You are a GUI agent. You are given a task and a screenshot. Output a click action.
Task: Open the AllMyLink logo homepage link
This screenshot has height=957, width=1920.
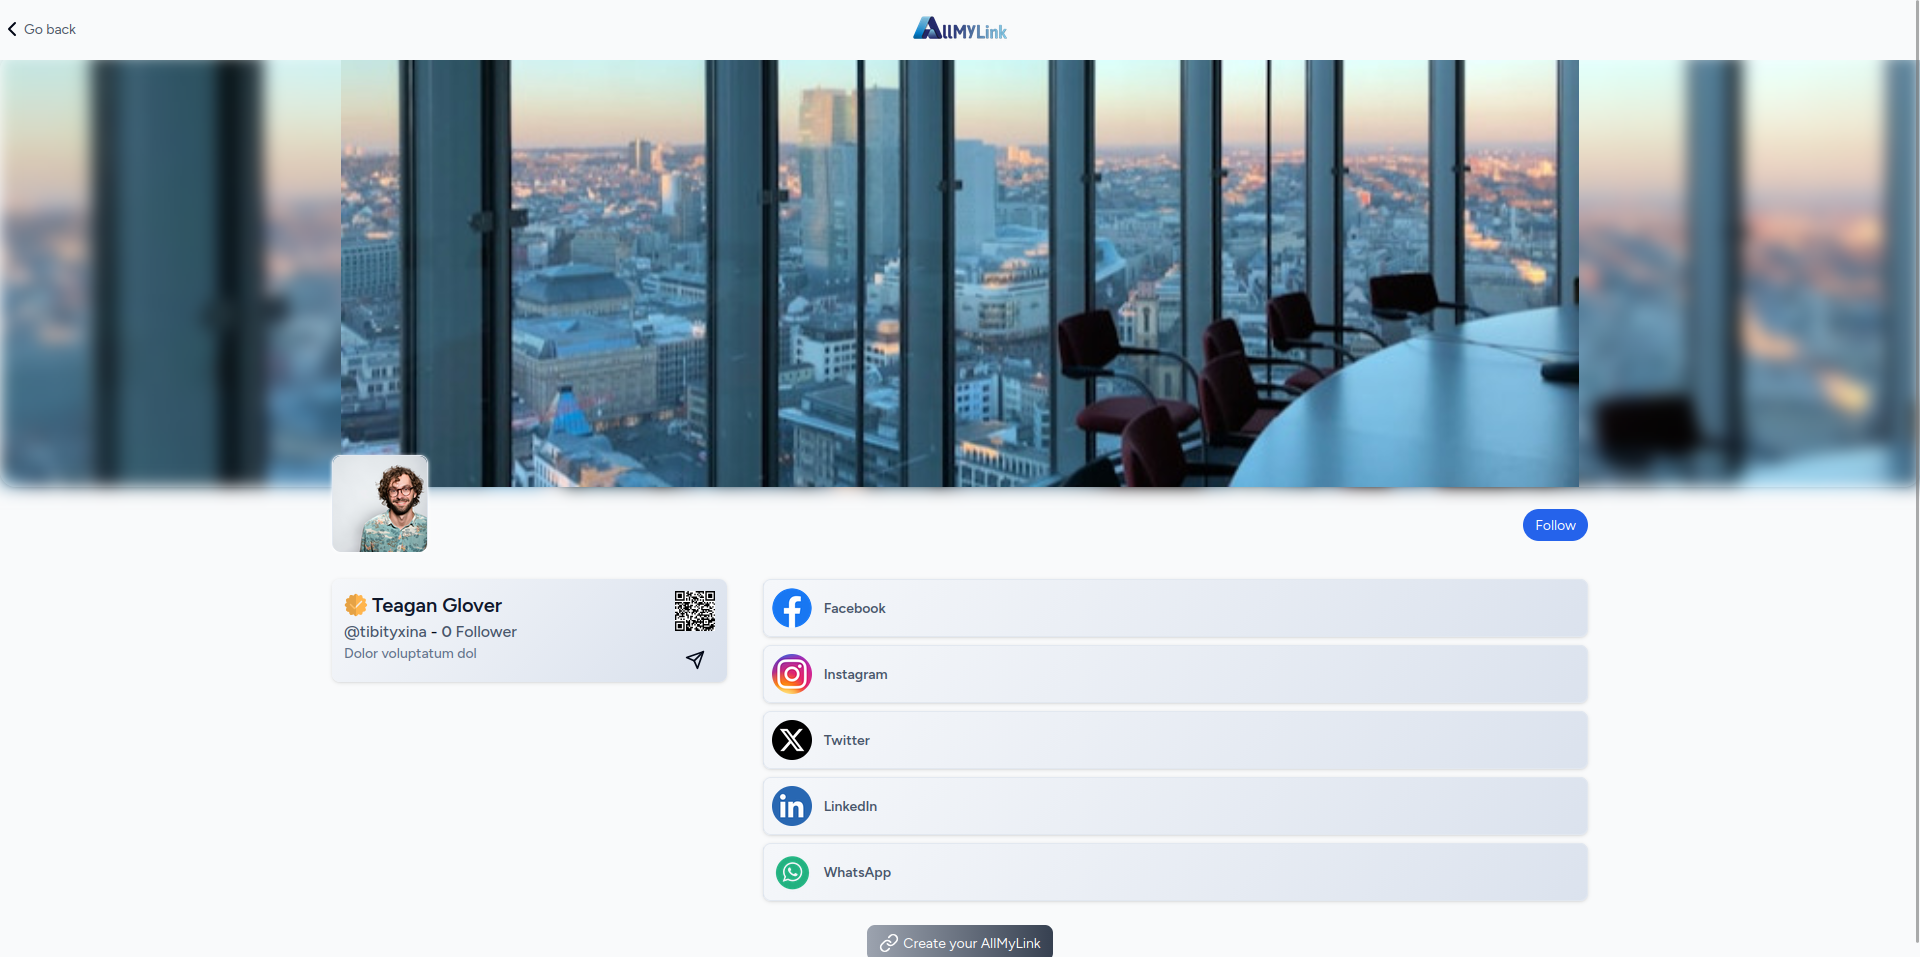tap(959, 29)
